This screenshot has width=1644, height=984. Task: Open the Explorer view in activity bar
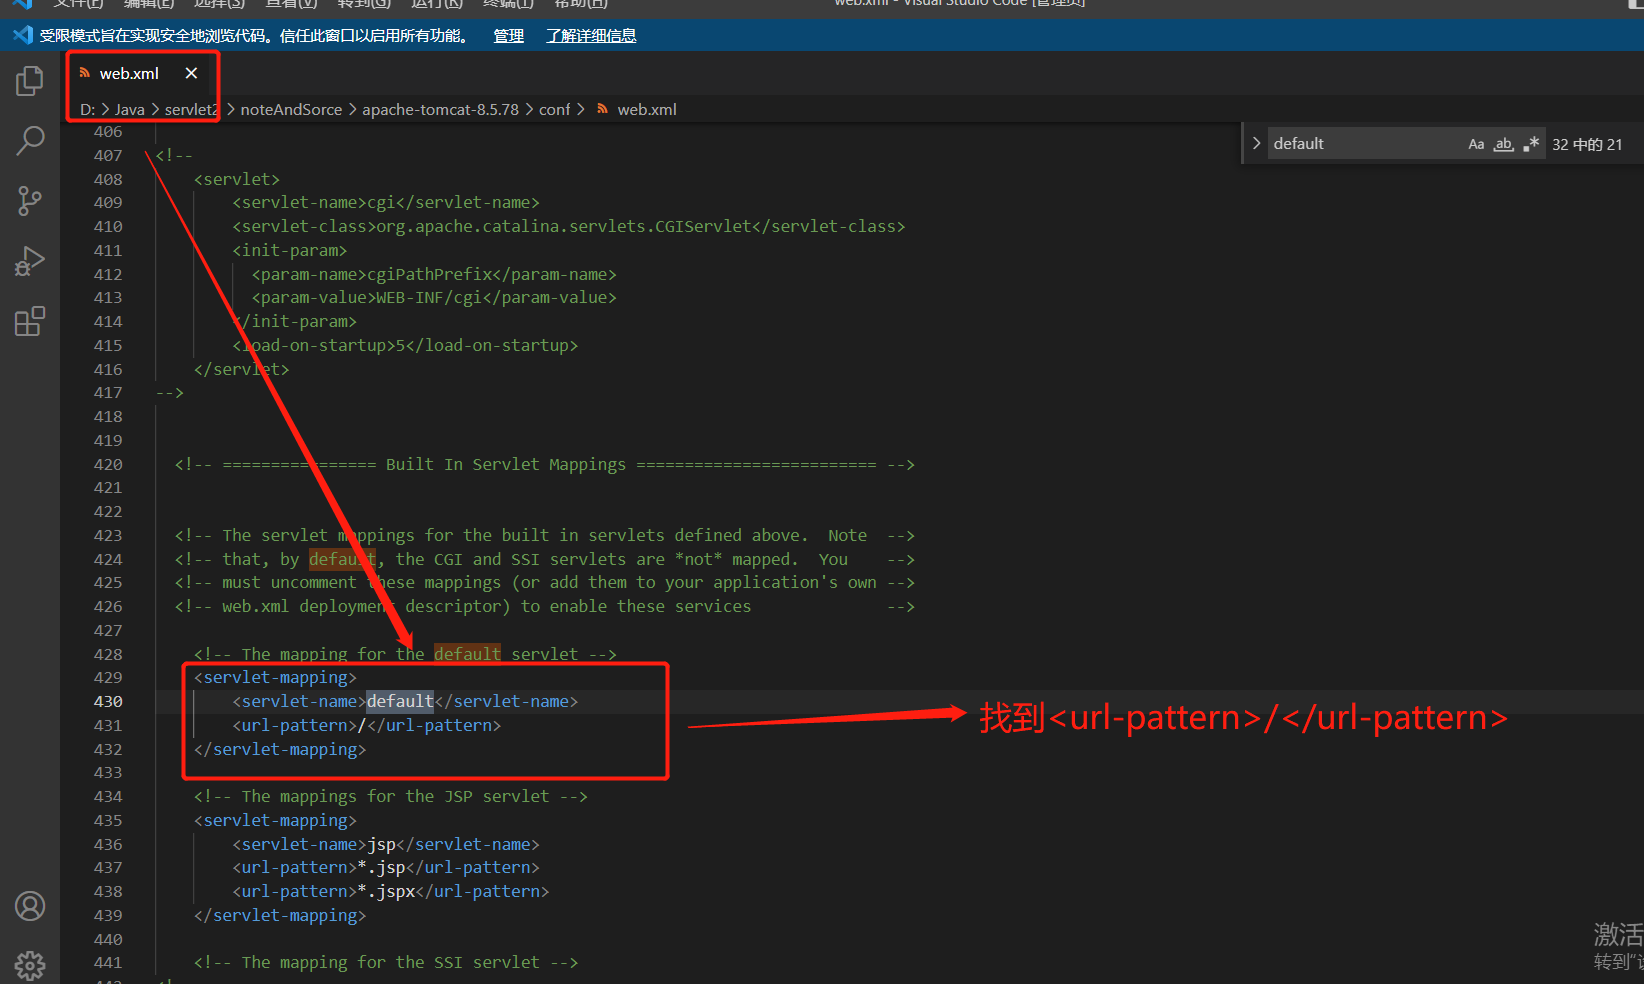[30, 81]
